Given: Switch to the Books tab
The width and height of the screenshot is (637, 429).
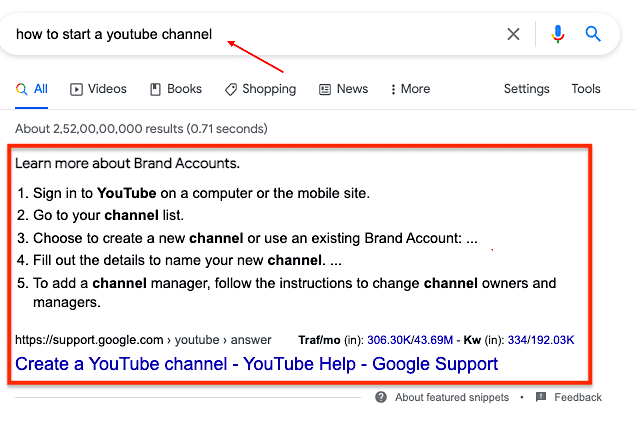Looking at the screenshot, I should click(176, 89).
